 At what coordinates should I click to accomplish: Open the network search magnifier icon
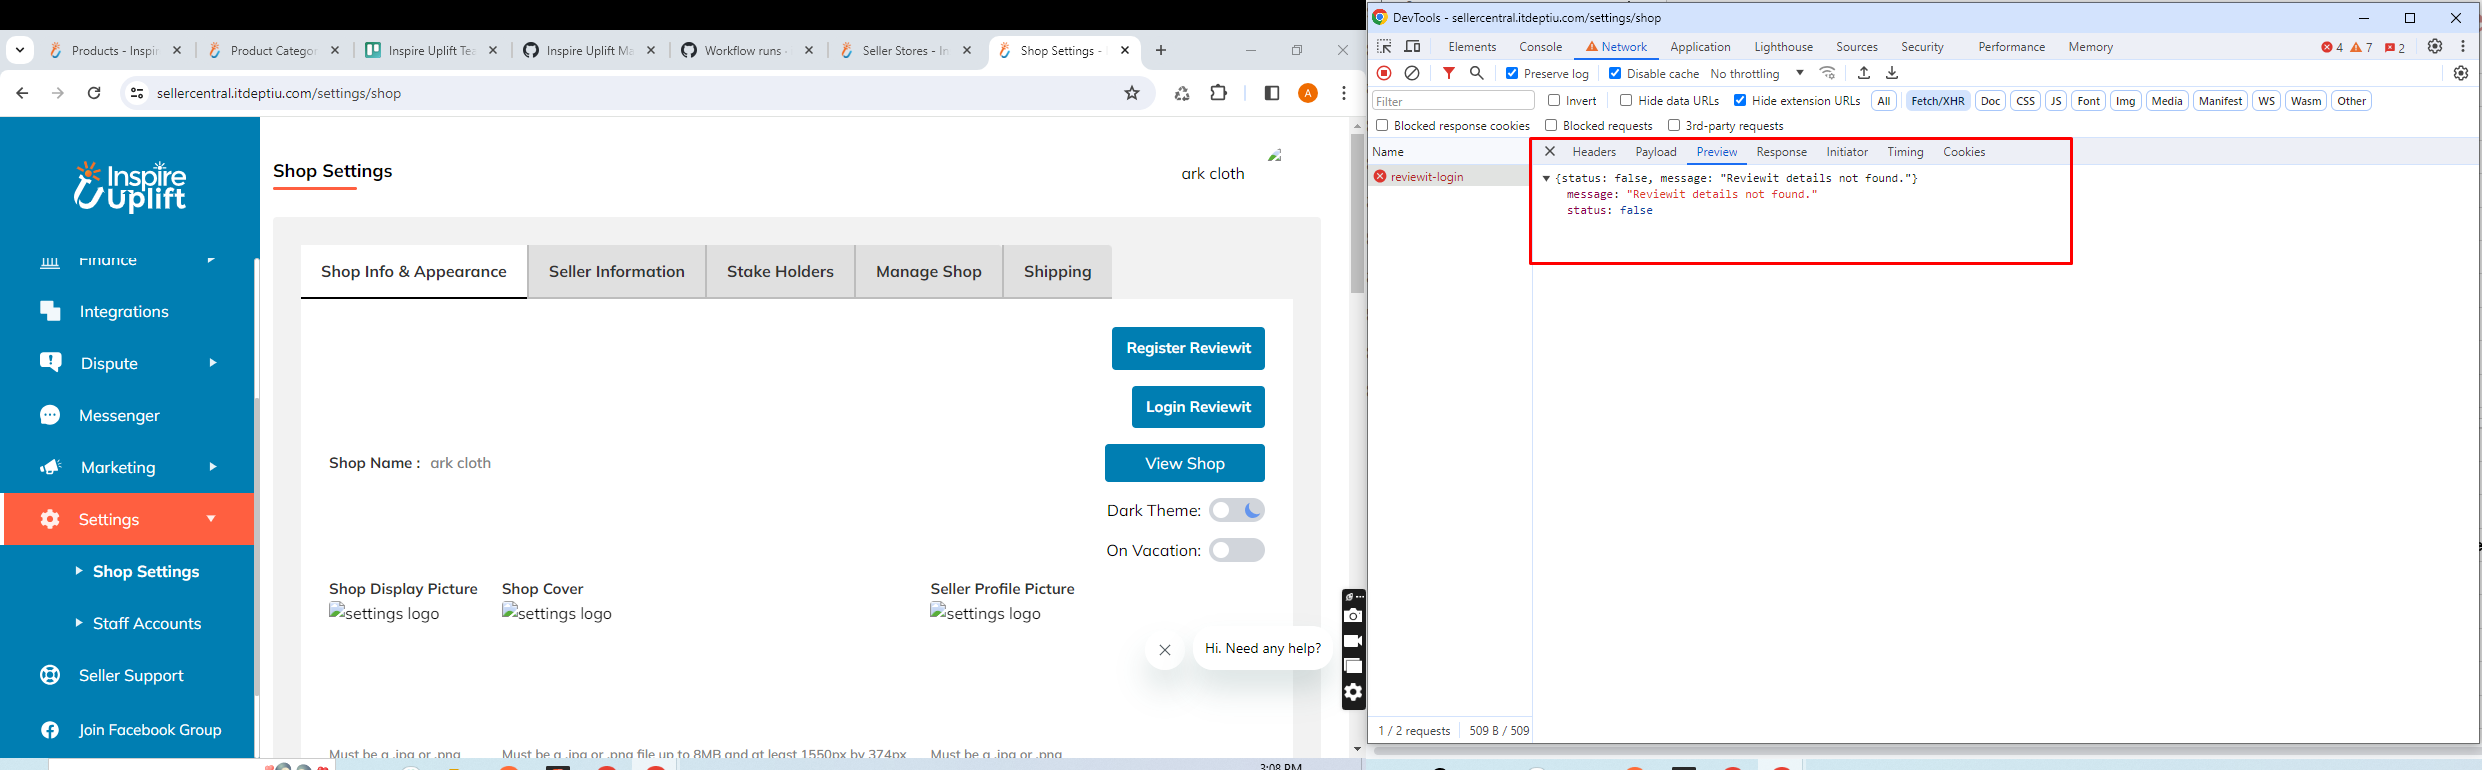pos(1476,73)
